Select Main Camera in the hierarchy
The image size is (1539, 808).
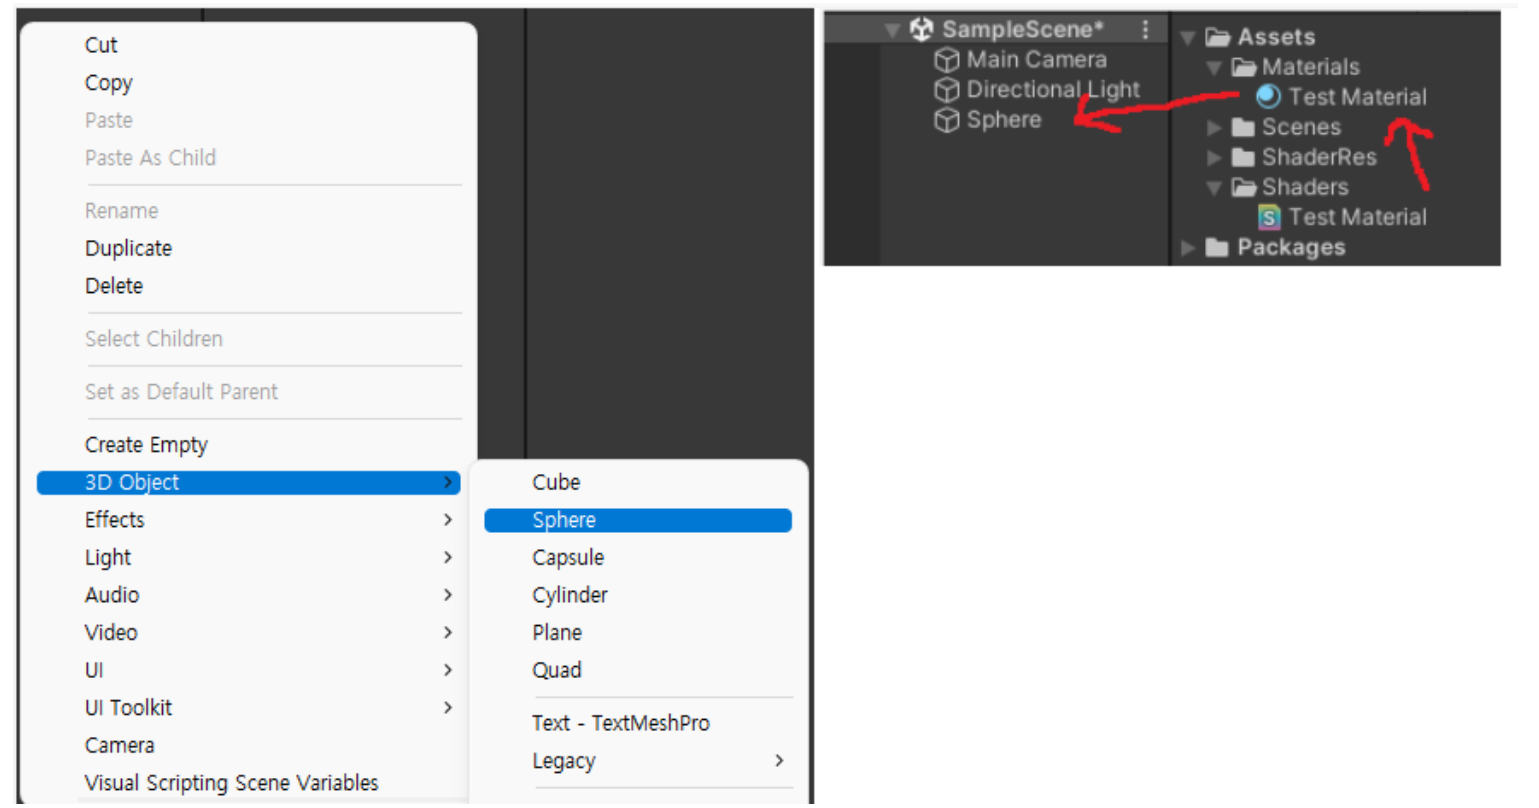(1036, 60)
